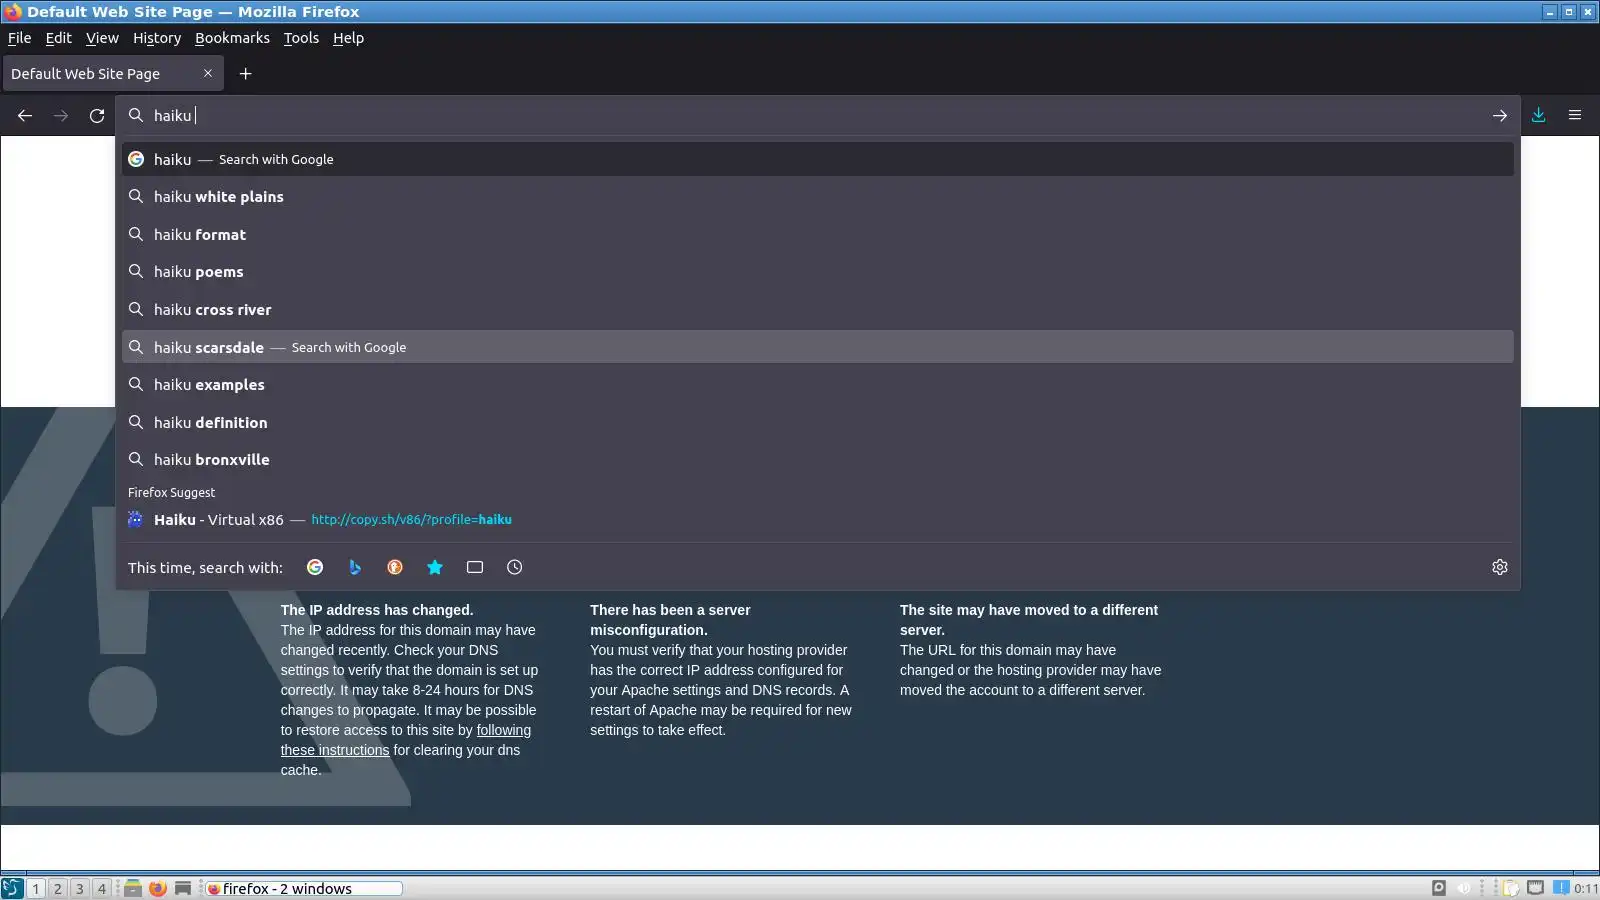Search in History with the clock icon
1600x900 pixels.
click(x=515, y=567)
